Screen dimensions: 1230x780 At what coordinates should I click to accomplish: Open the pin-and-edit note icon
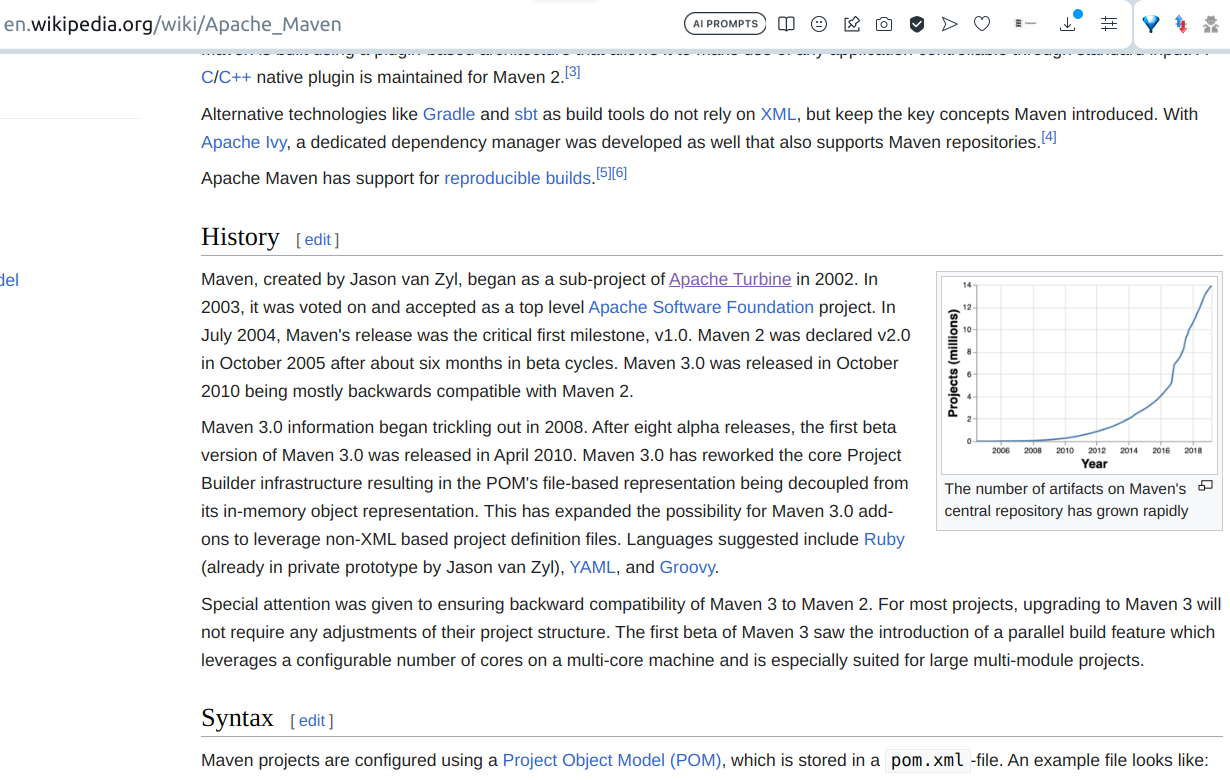852,24
